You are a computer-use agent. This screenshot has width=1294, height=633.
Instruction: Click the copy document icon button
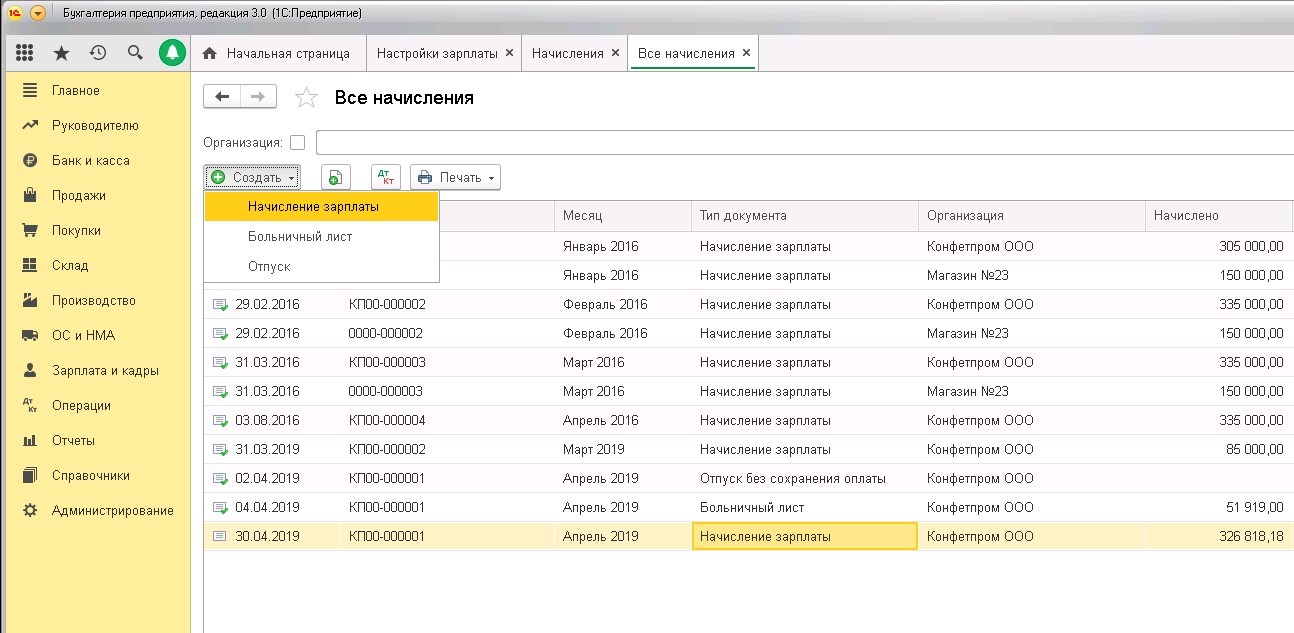coord(335,177)
